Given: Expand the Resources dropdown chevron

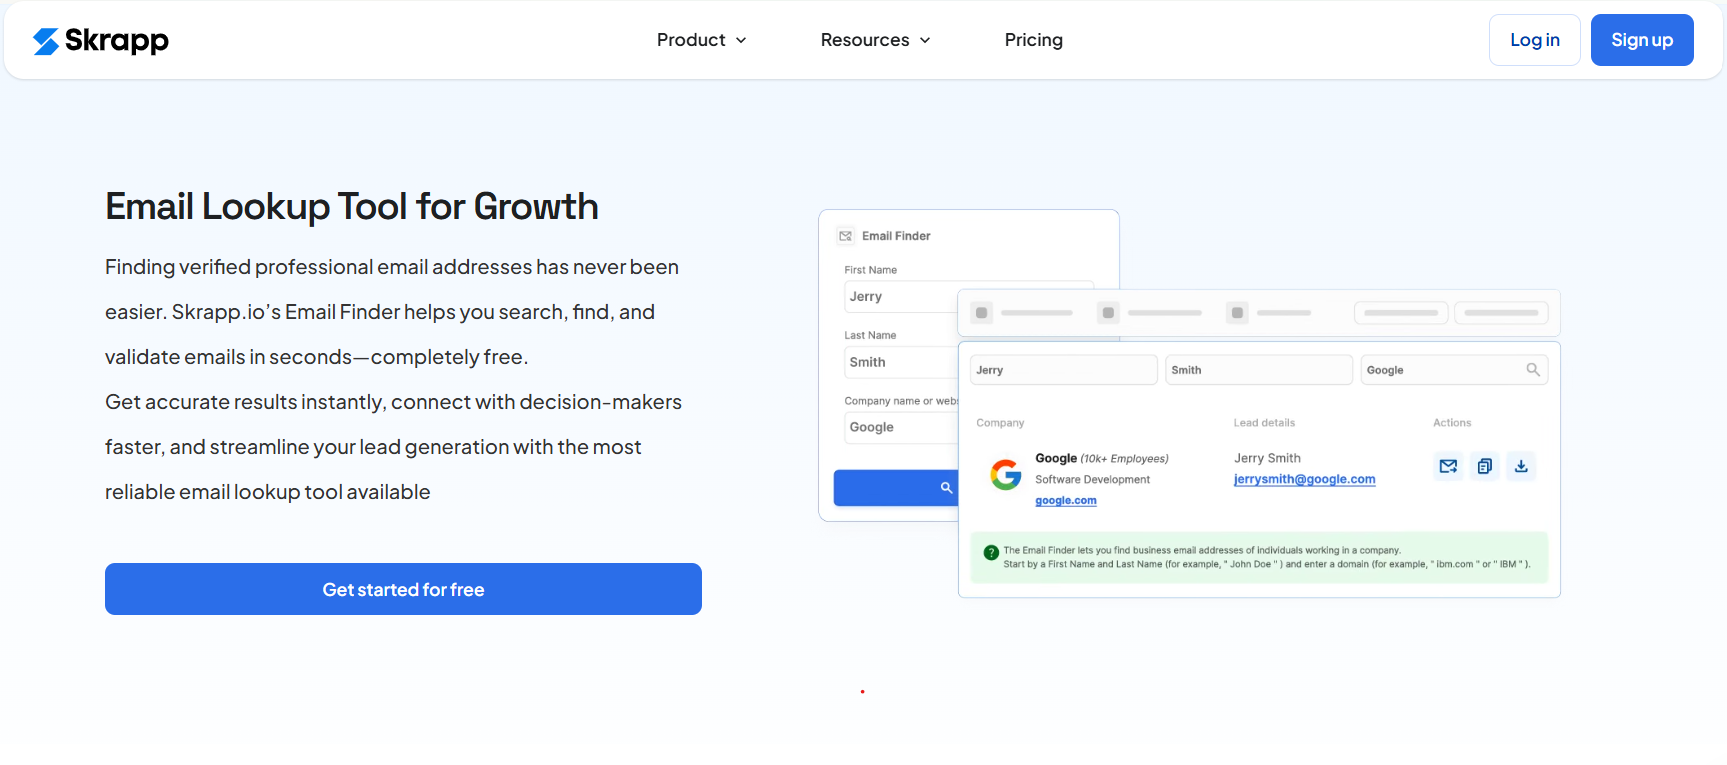Looking at the screenshot, I should click(925, 40).
